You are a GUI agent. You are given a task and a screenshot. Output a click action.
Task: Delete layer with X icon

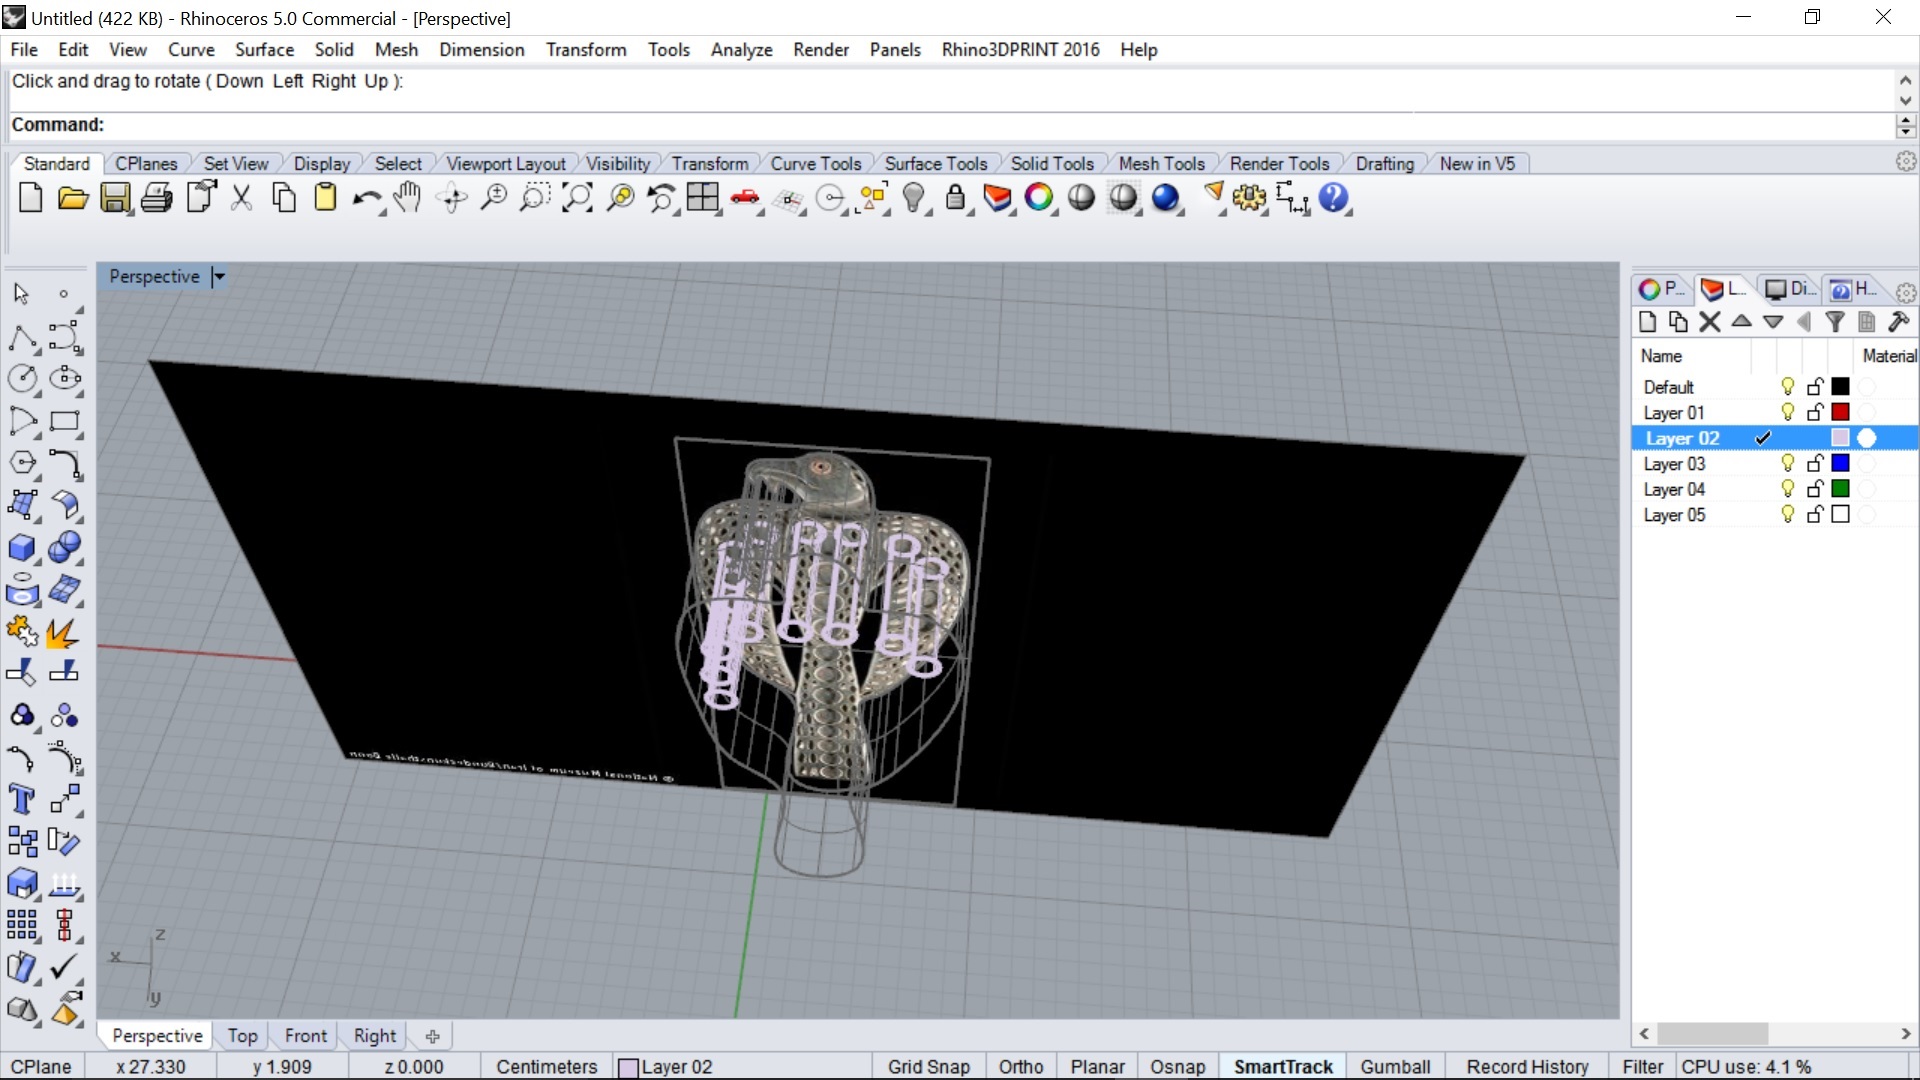(1709, 322)
